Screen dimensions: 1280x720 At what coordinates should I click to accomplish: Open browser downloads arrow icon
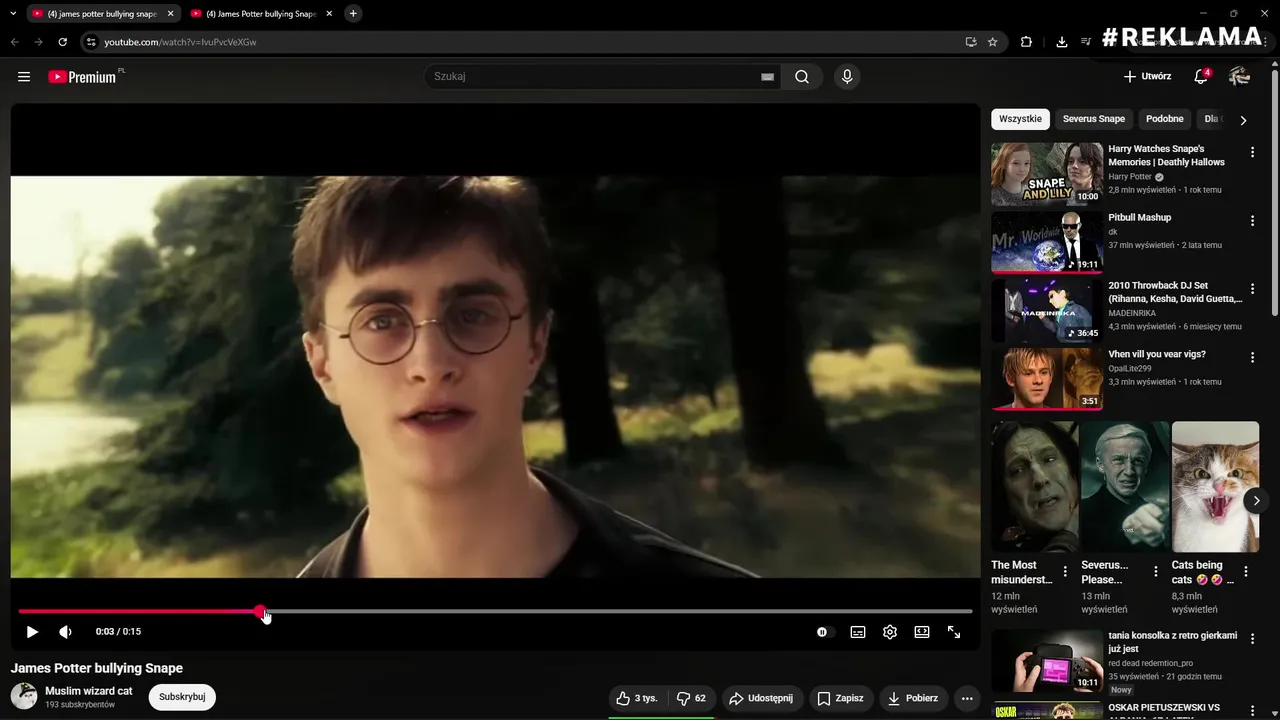click(x=1061, y=42)
